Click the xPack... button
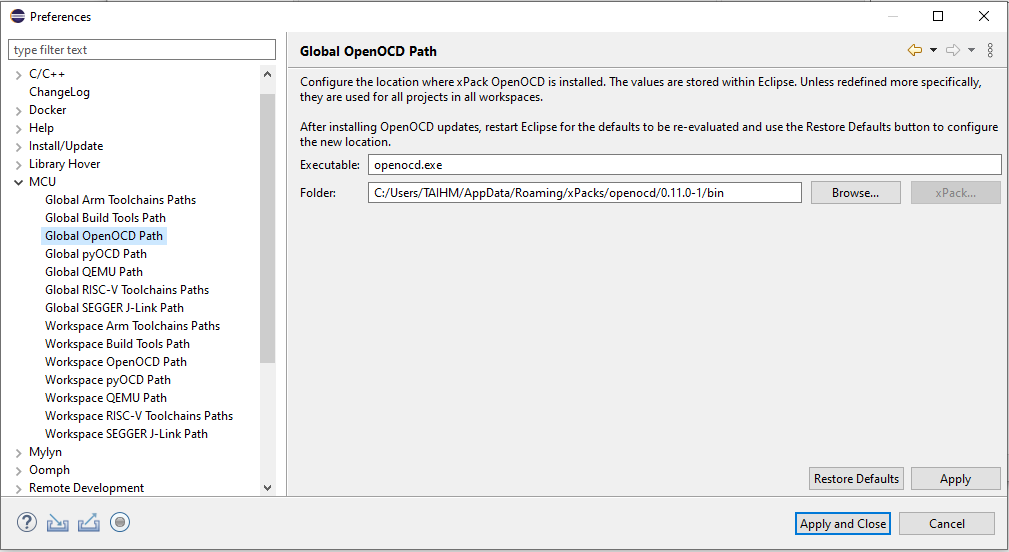1009x552 pixels. (x=955, y=193)
